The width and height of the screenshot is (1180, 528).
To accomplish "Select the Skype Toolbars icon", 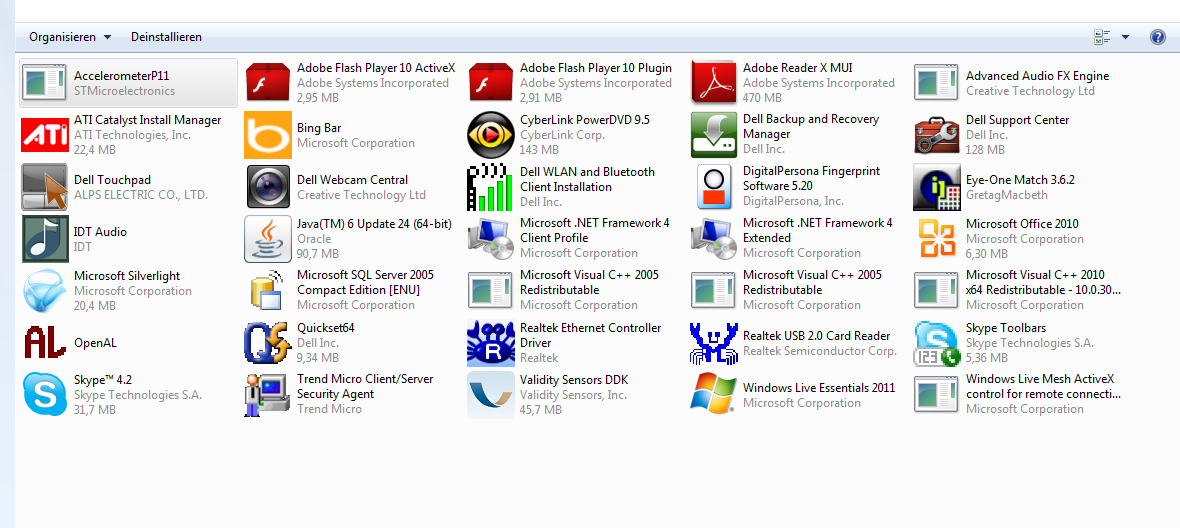I will click(937, 343).
